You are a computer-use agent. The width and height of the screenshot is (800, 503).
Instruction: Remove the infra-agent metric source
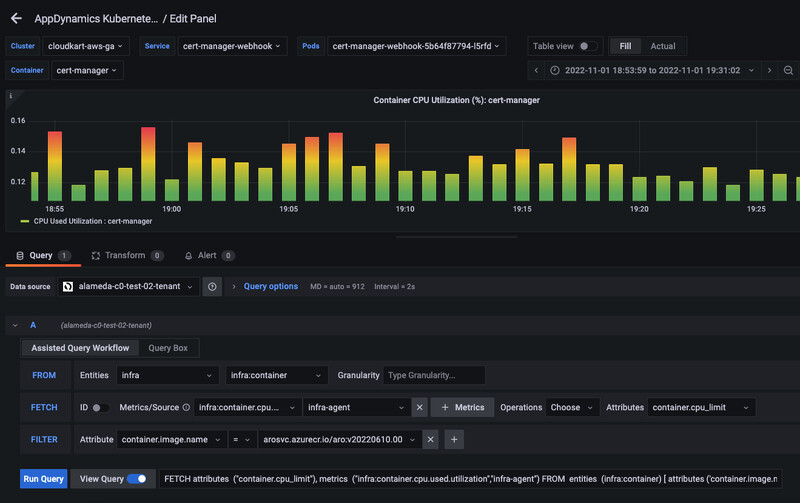[420, 407]
